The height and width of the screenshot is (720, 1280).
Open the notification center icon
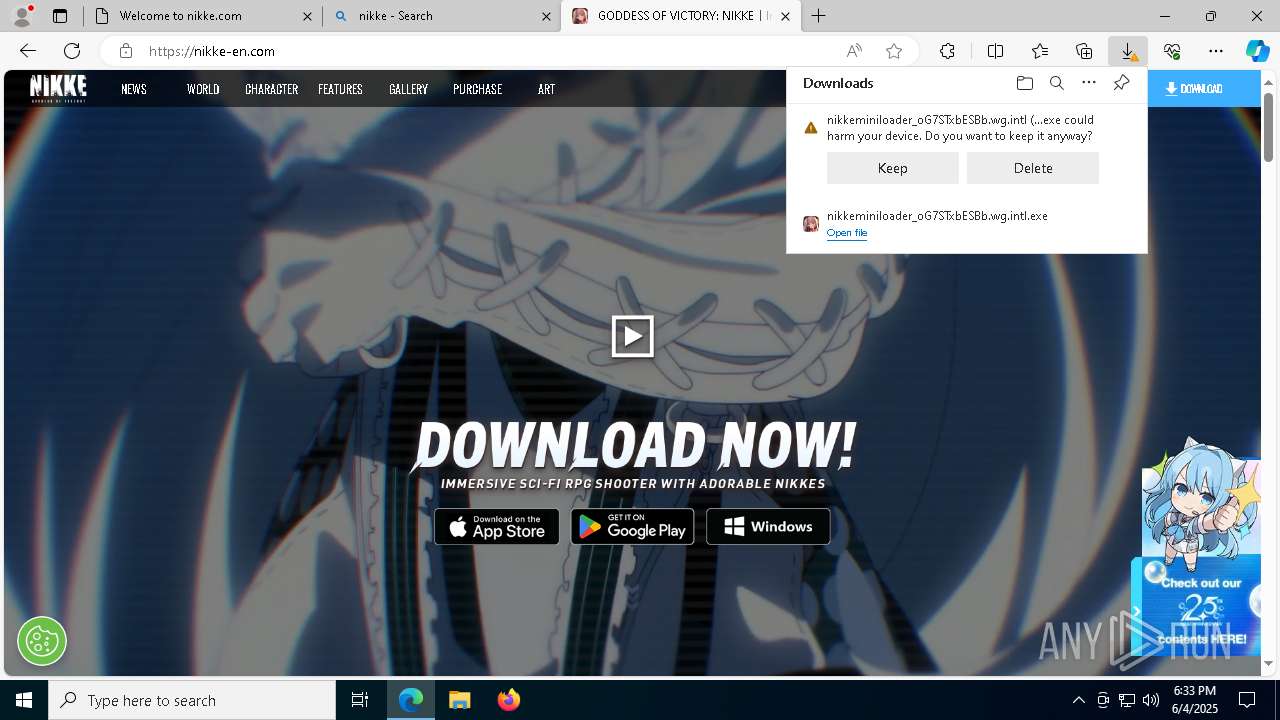pos(1247,700)
